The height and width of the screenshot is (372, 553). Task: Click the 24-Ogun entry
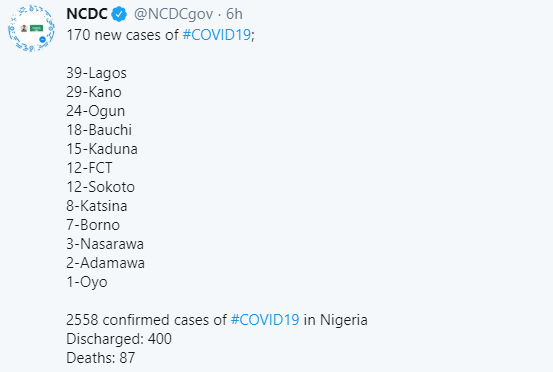[96, 111]
